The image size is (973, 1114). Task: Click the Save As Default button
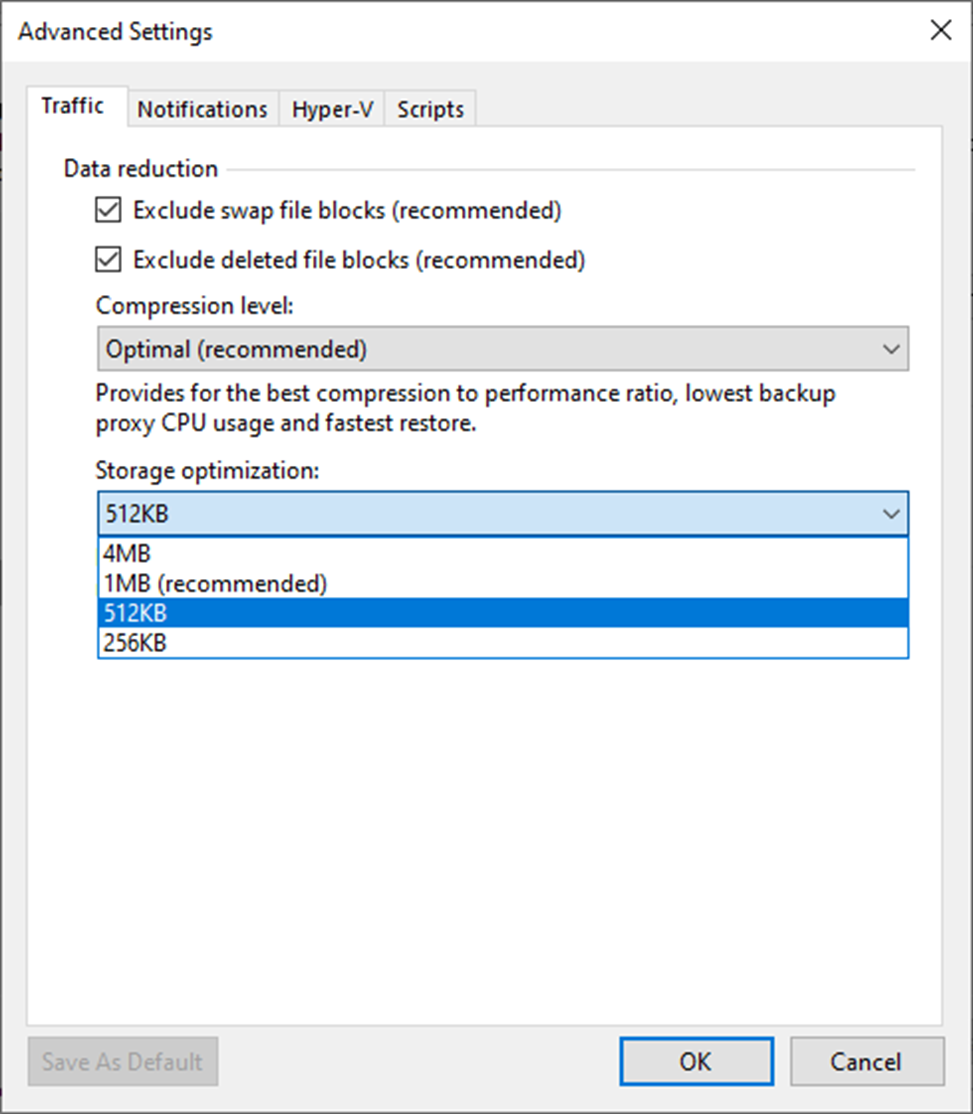(x=123, y=1061)
